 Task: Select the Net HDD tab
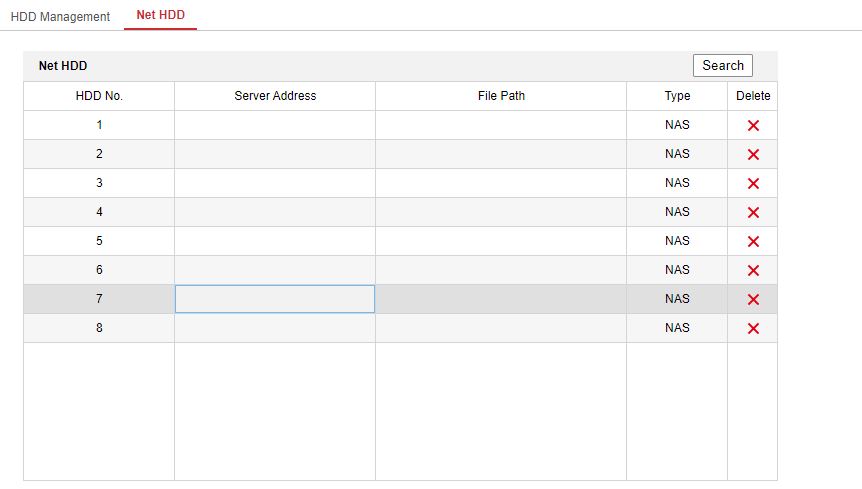[160, 16]
